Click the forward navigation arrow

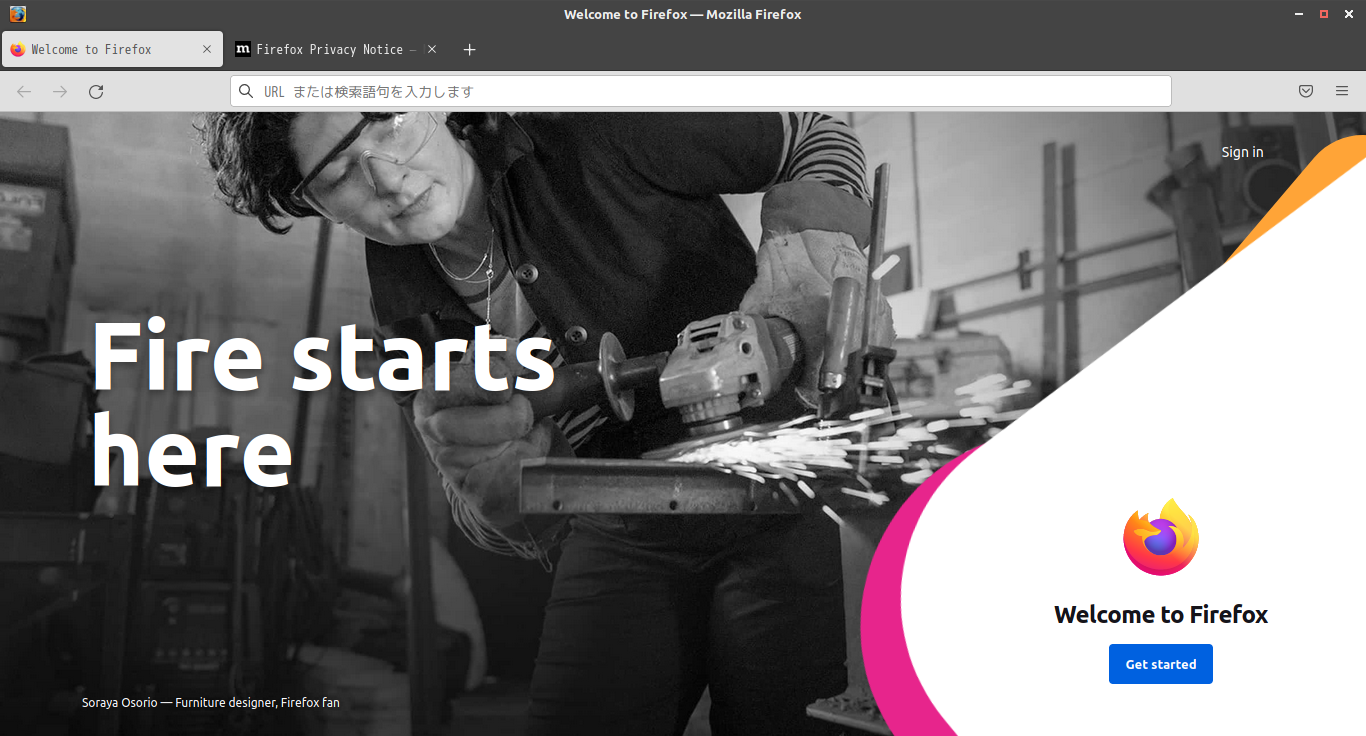pyautogui.click(x=60, y=91)
